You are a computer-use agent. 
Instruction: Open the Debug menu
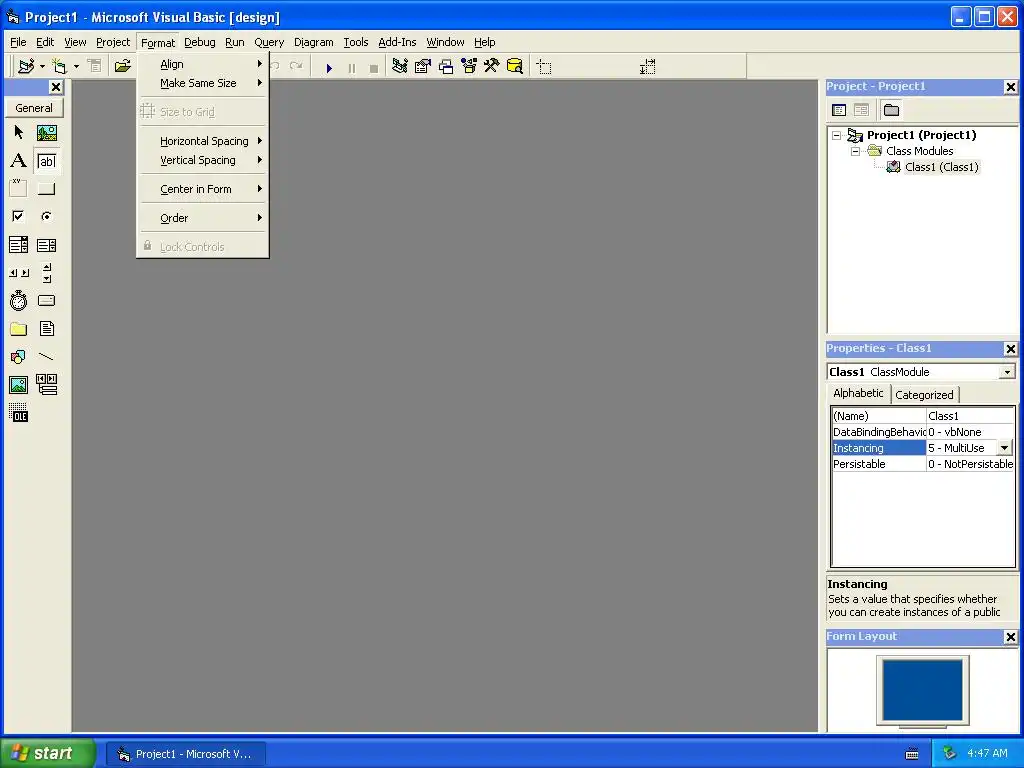pyautogui.click(x=199, y=42)
